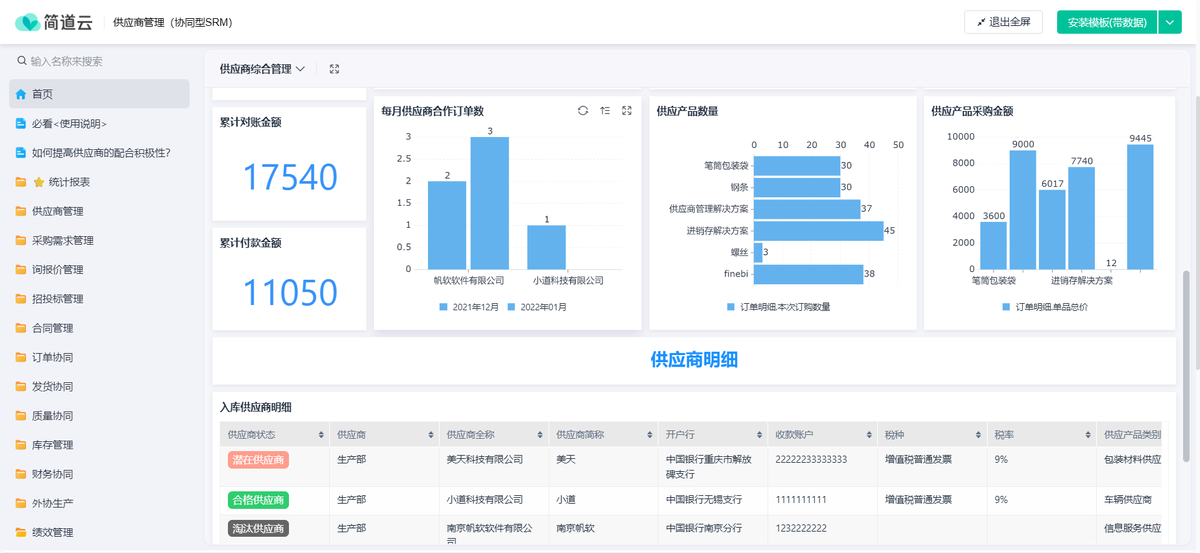Click the 首页 home icon in sidebar
This screenshot has height=553, width=1200.
(x=20, y=94)
